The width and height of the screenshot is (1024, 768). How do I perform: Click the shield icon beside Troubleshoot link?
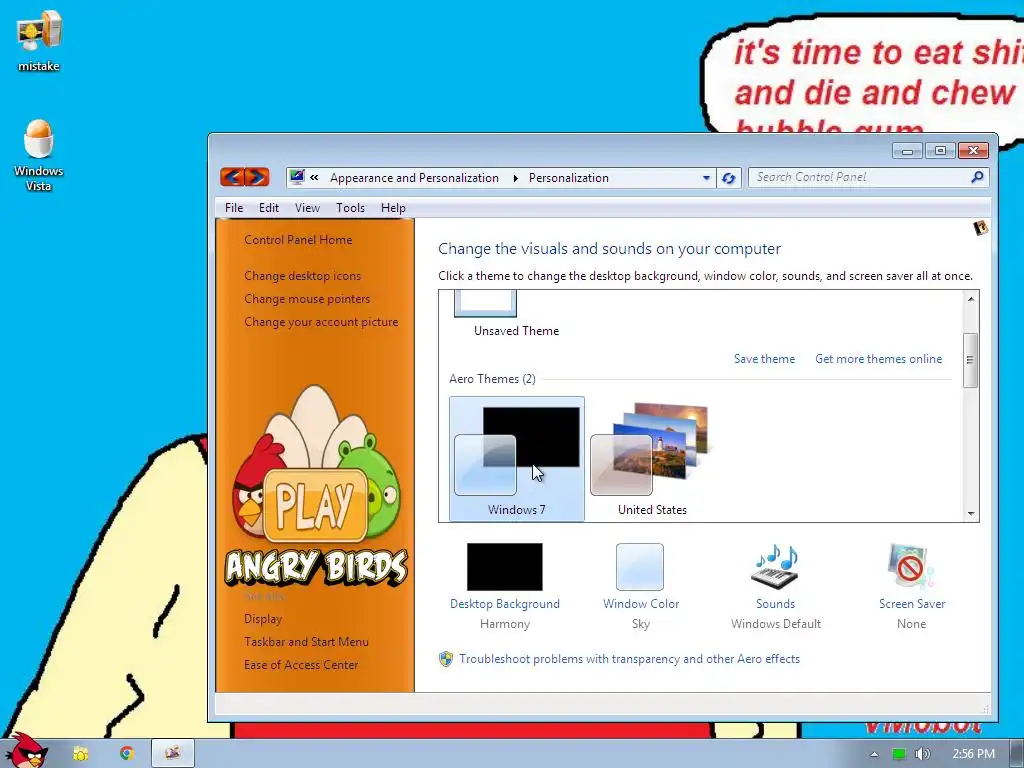(x=446, y=659)
